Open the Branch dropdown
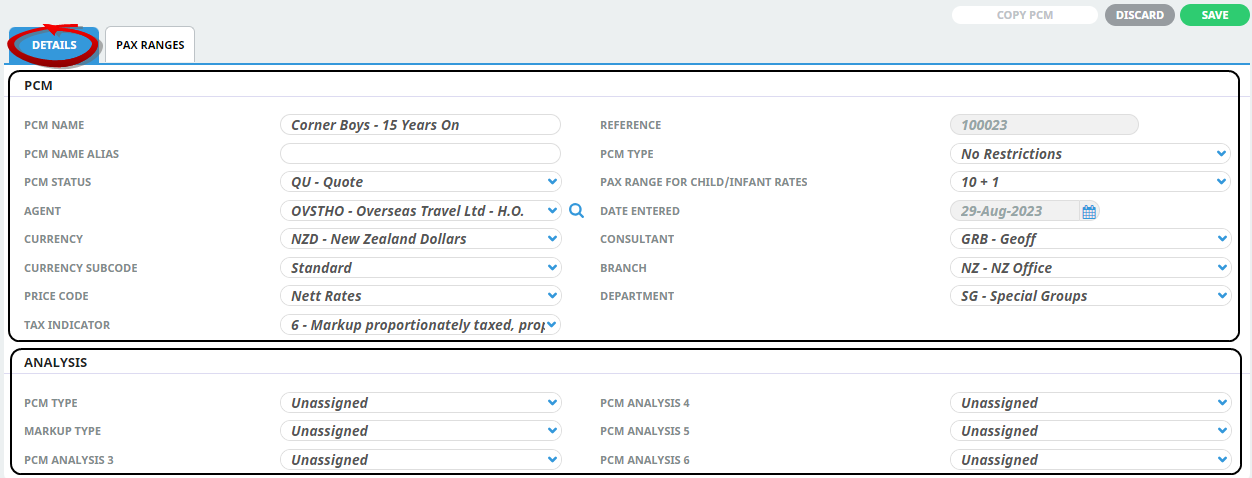The width and height of the screenshot is (1252, 478). click(x=1089, y=268)
